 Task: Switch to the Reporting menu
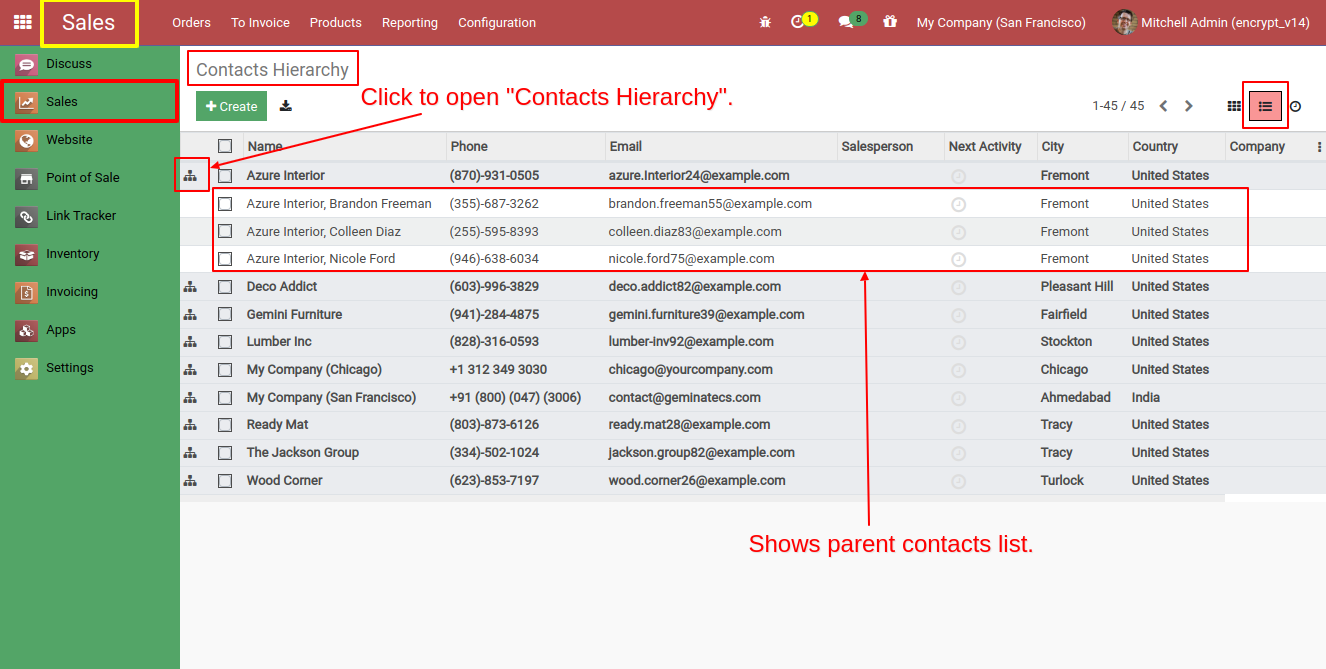[409, 22]
